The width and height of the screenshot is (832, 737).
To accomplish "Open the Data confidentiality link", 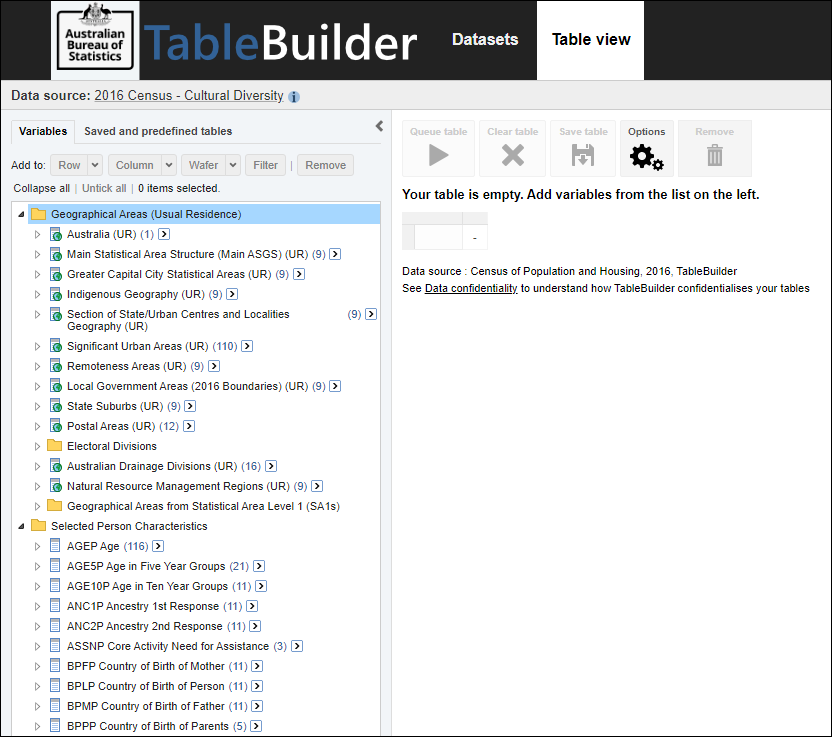I will coord(471,288).
